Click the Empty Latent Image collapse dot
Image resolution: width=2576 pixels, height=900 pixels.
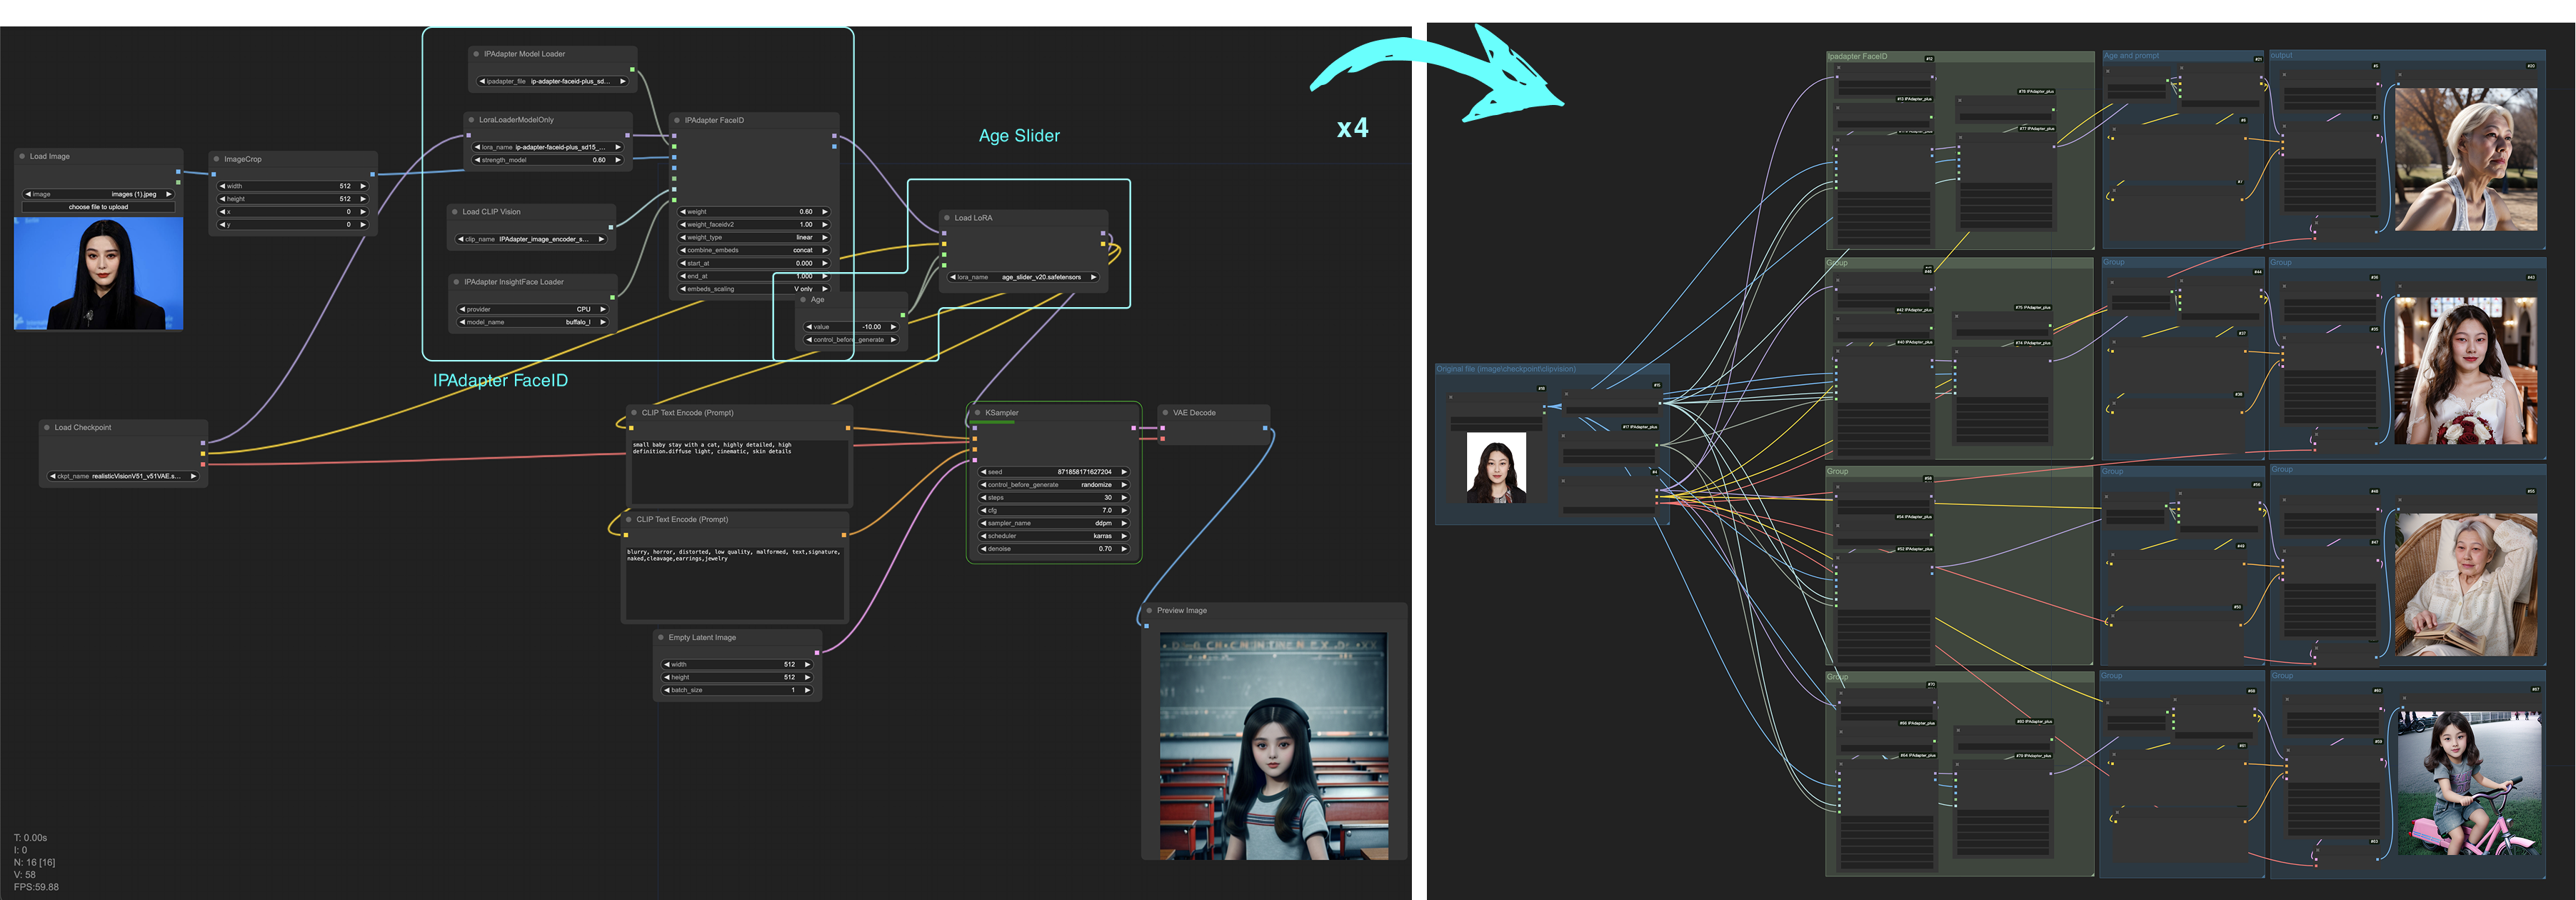(x=661, y=638)
